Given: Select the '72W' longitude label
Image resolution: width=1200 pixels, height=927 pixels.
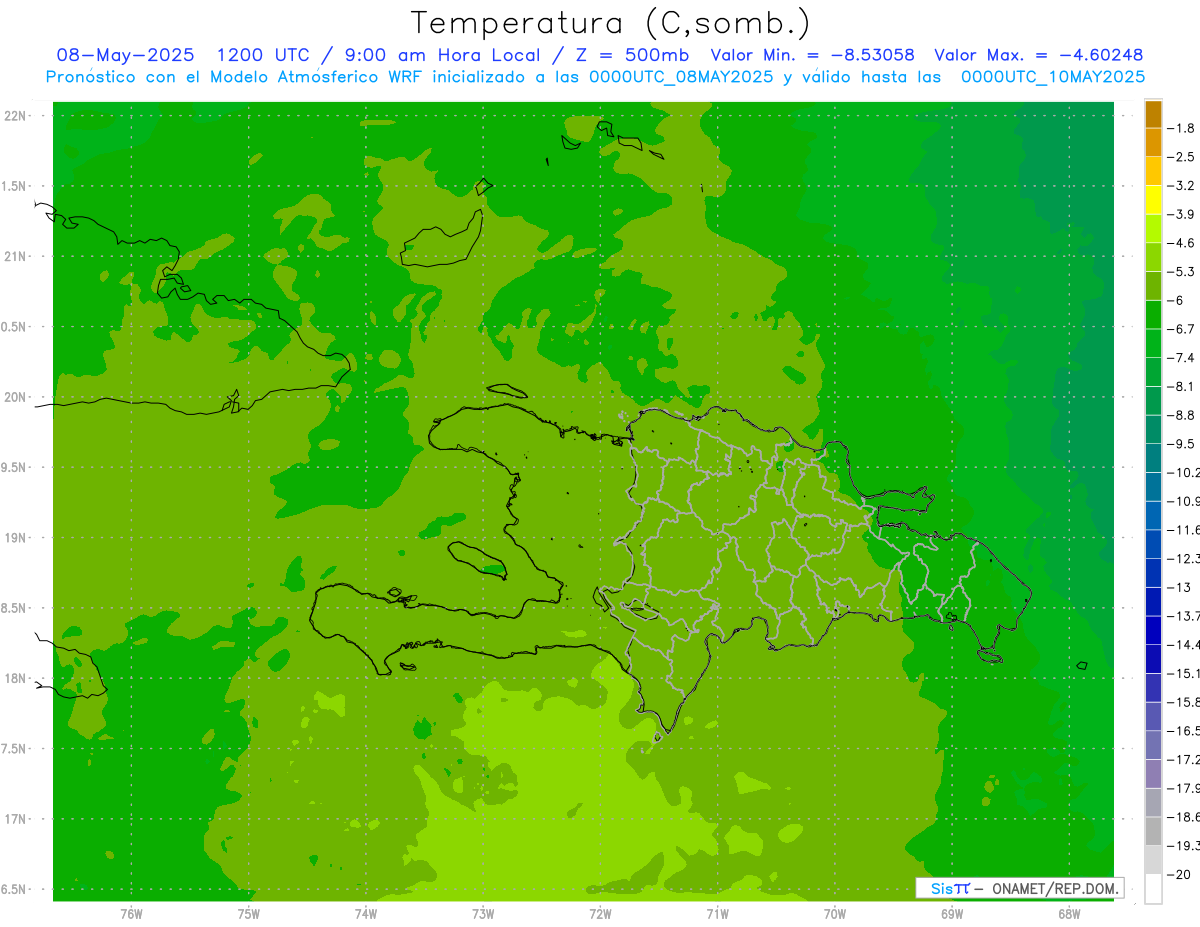Looking at the screenshot, I should pos(600,913).
